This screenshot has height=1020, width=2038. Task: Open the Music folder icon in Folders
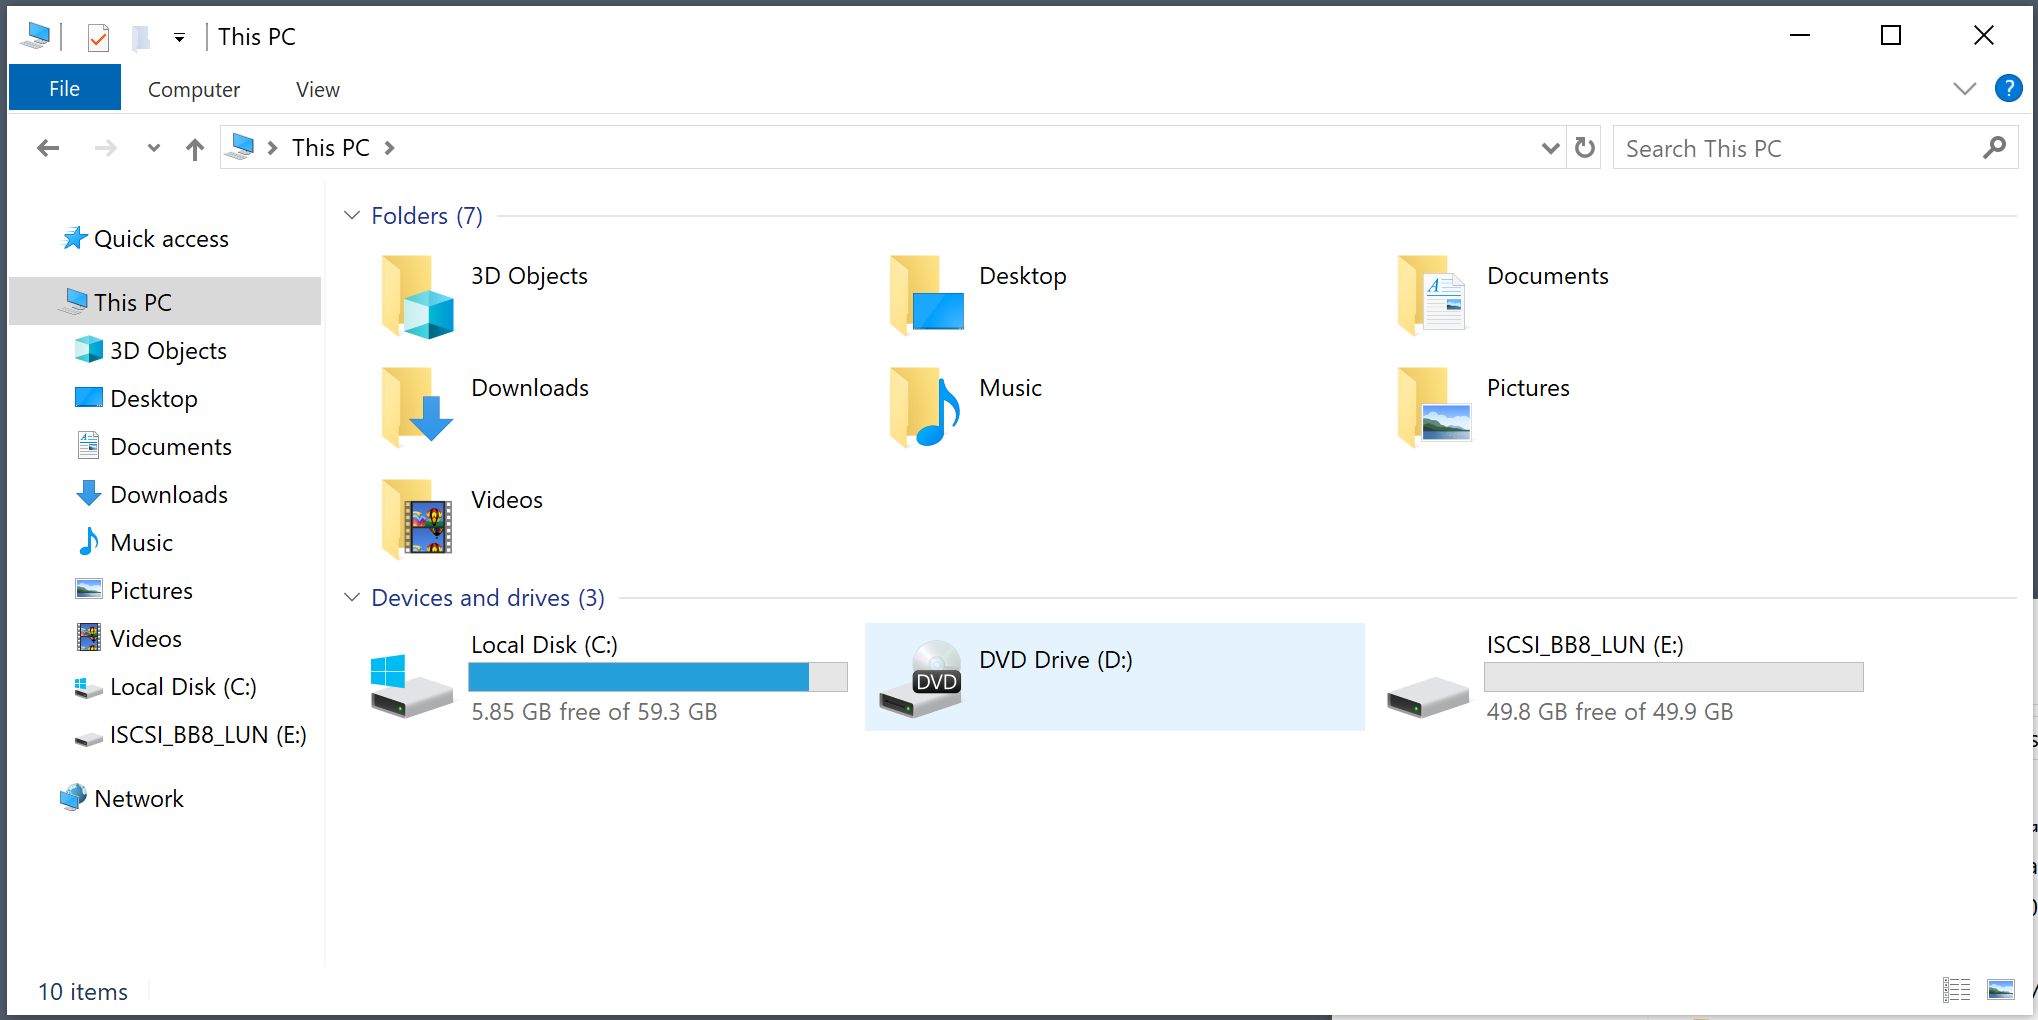point(926,407)
